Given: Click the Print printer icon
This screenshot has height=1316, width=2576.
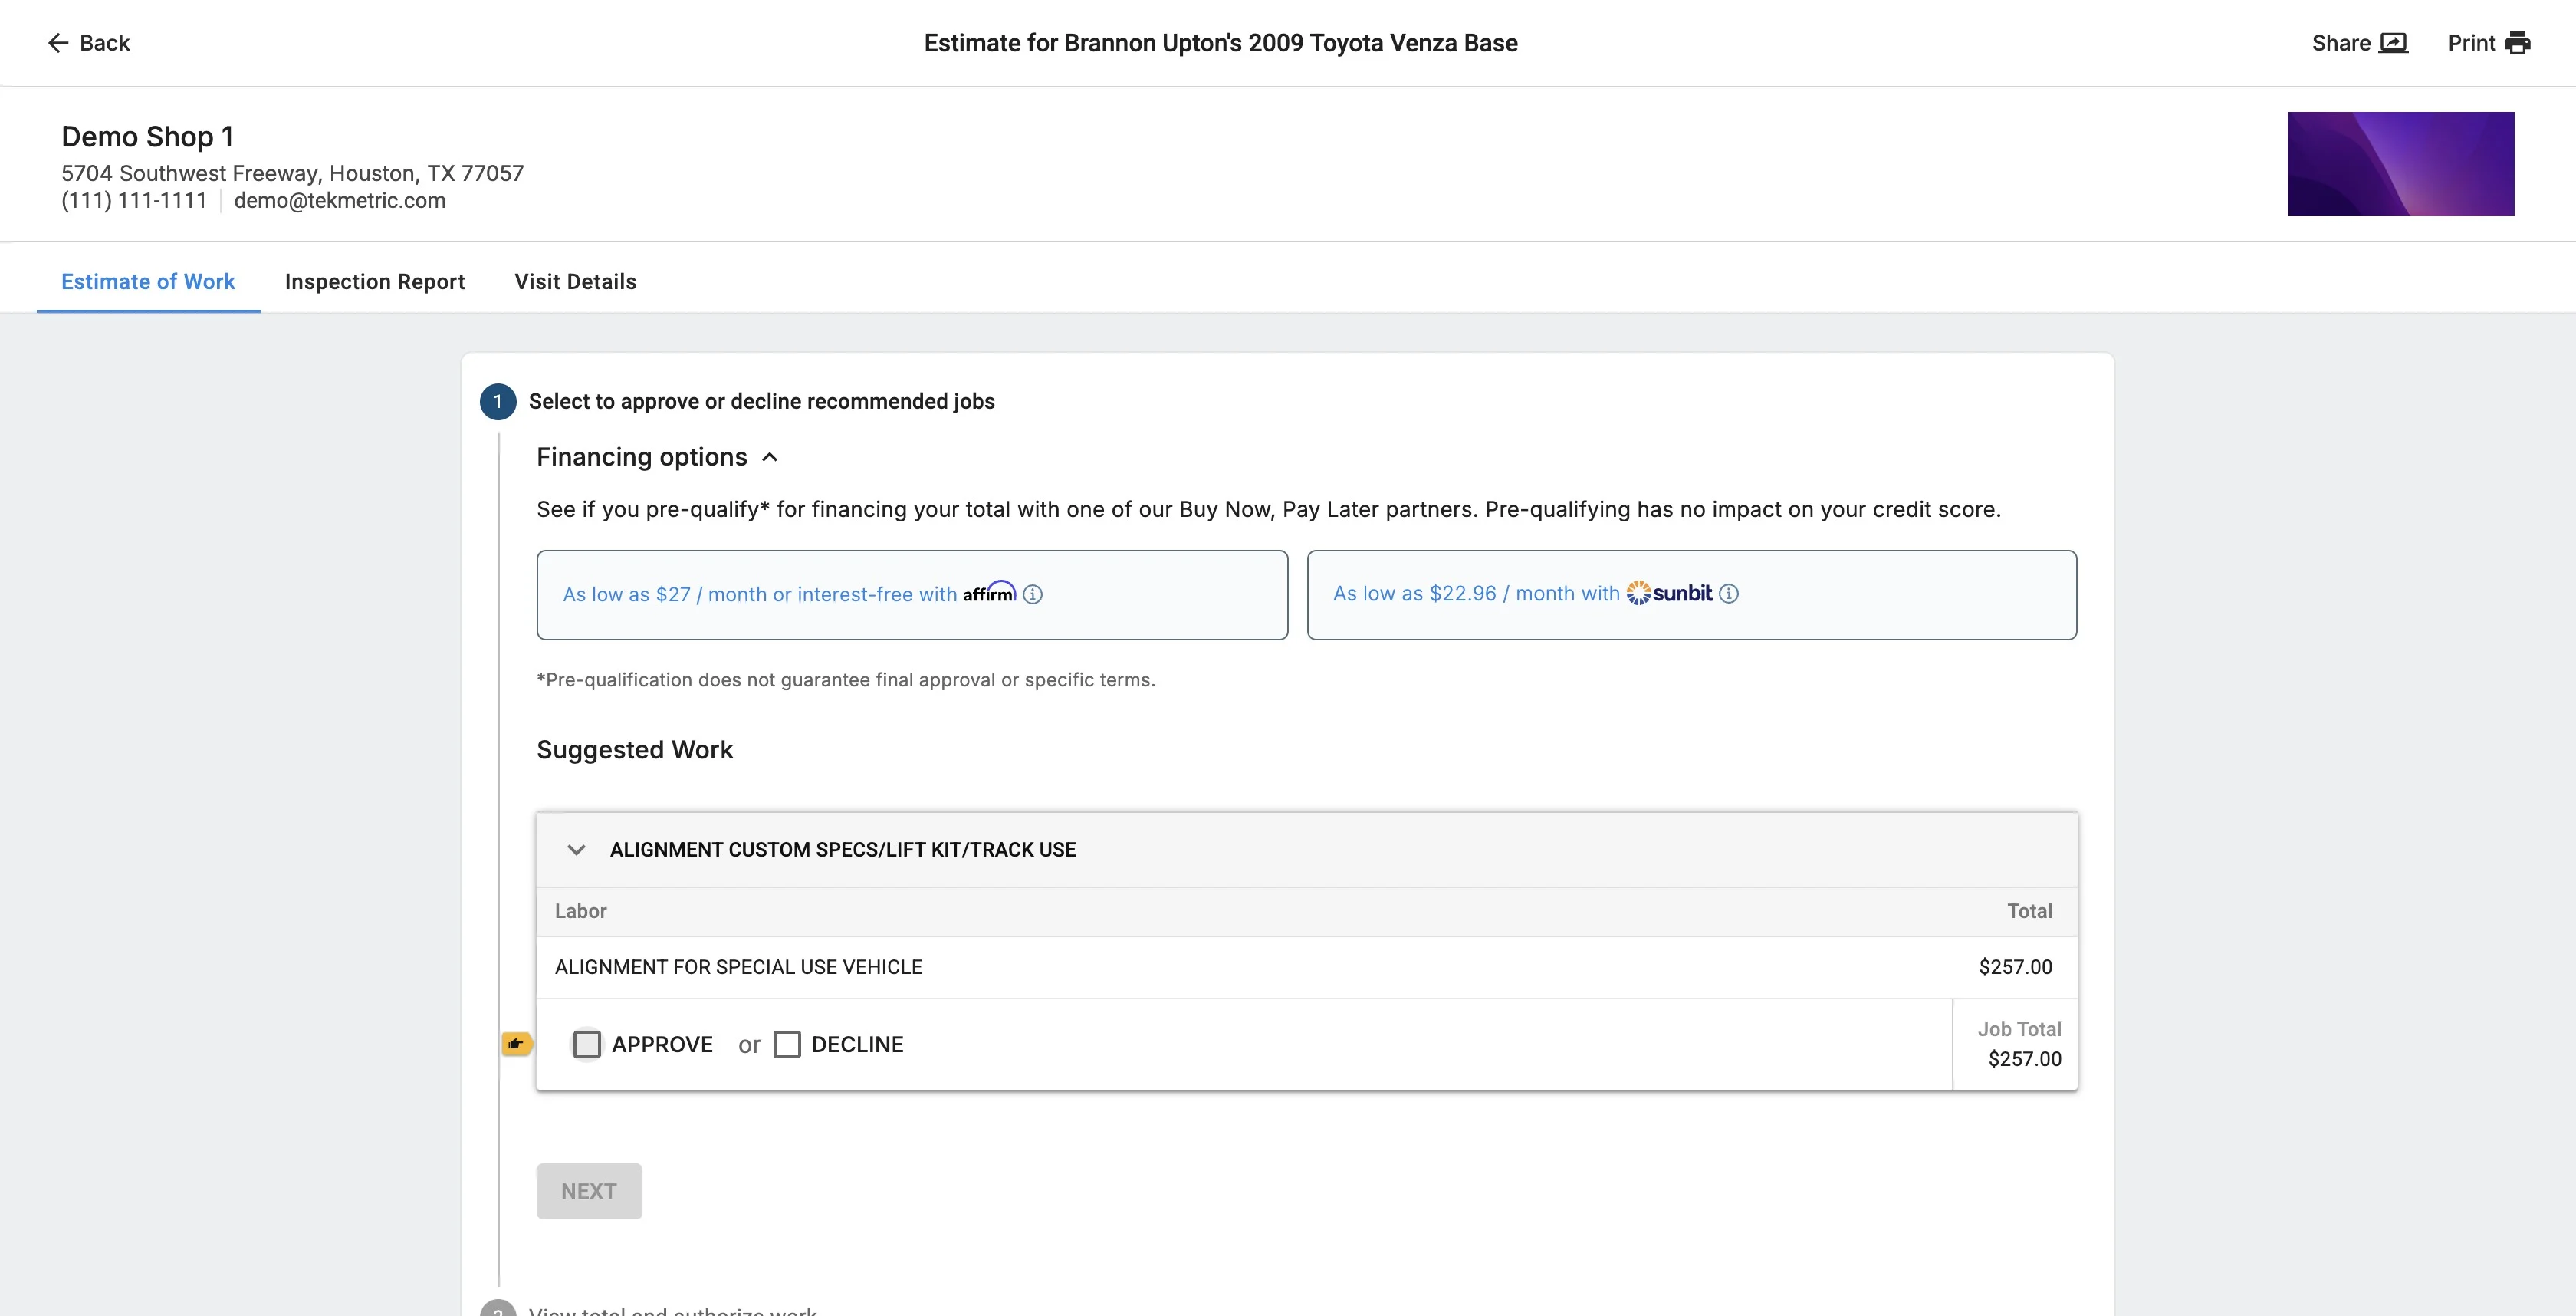Looking at the screenshot, I should 2517,43.
